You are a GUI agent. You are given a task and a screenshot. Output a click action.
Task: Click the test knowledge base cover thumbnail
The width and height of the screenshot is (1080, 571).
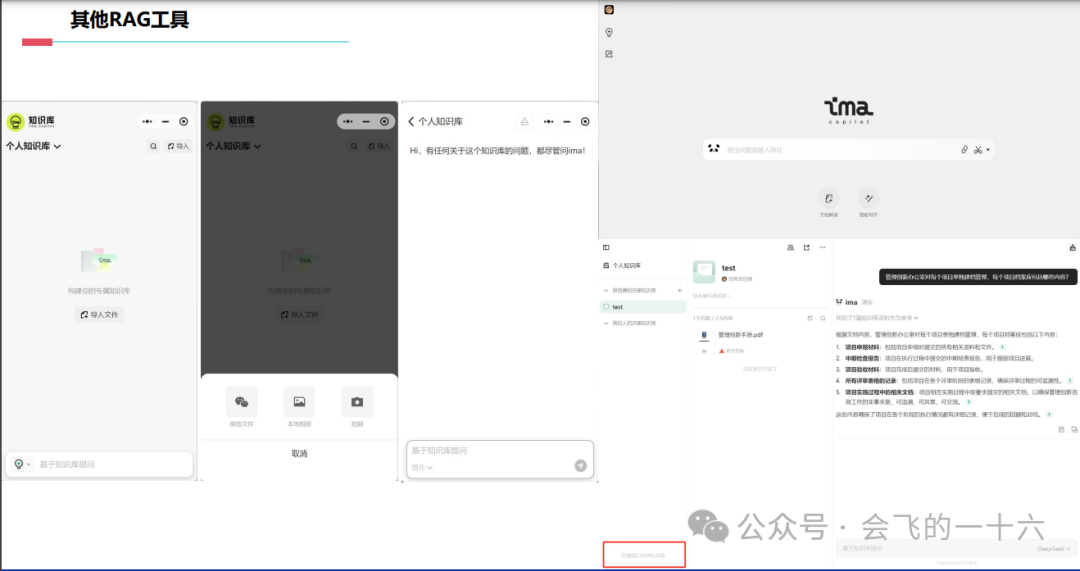coord(704,272)
